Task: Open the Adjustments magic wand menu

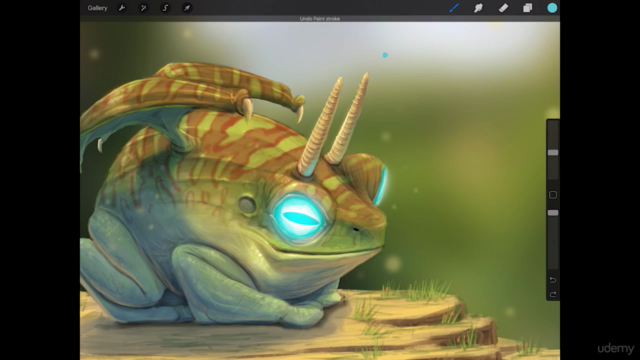Action: 143,8
